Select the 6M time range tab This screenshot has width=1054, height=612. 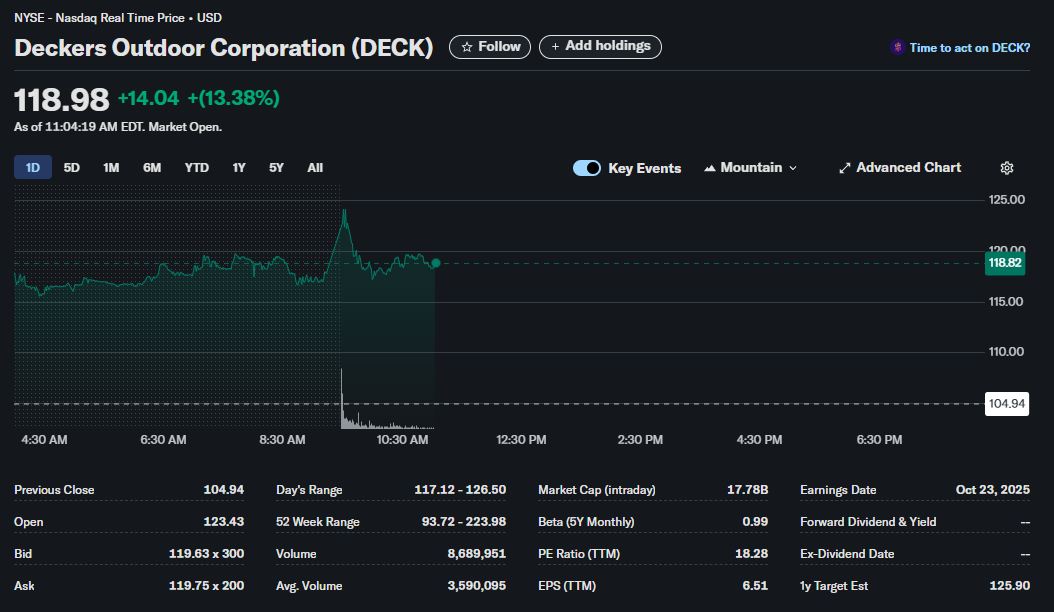tap(152, 167)
